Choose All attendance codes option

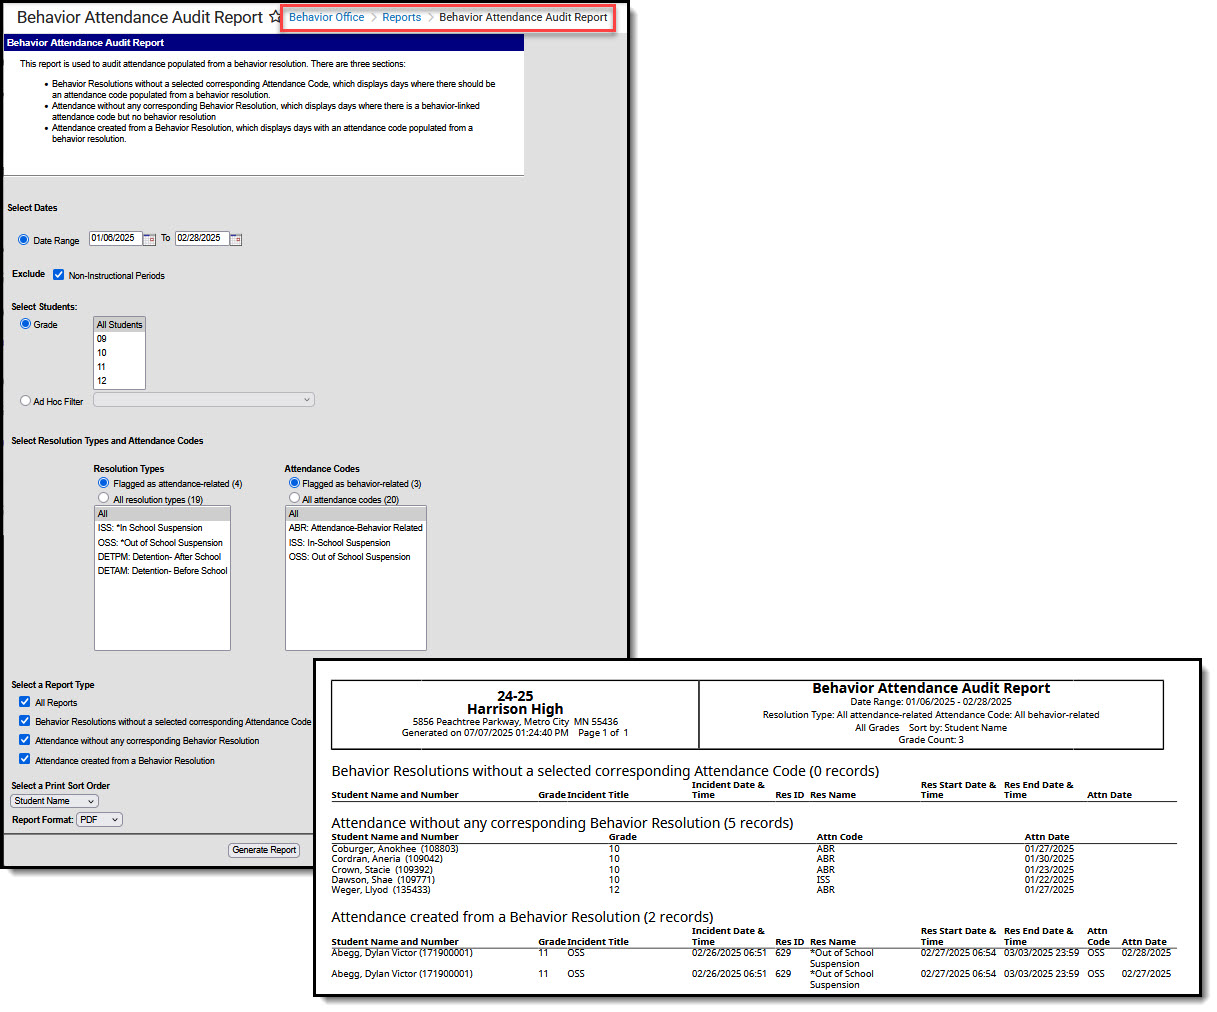[294, 498]
